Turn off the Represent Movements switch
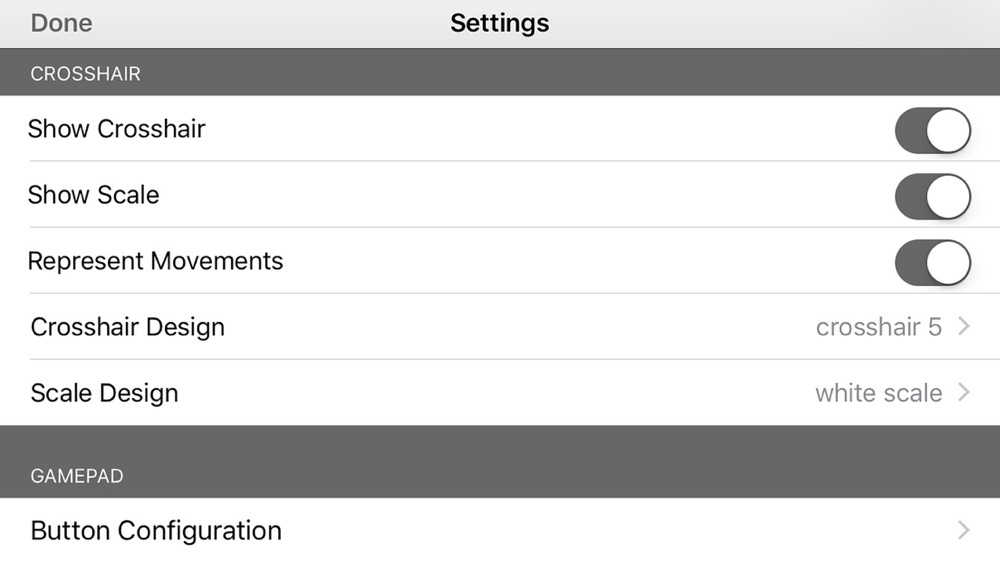The image size is (1000, 563). (933, 263)
